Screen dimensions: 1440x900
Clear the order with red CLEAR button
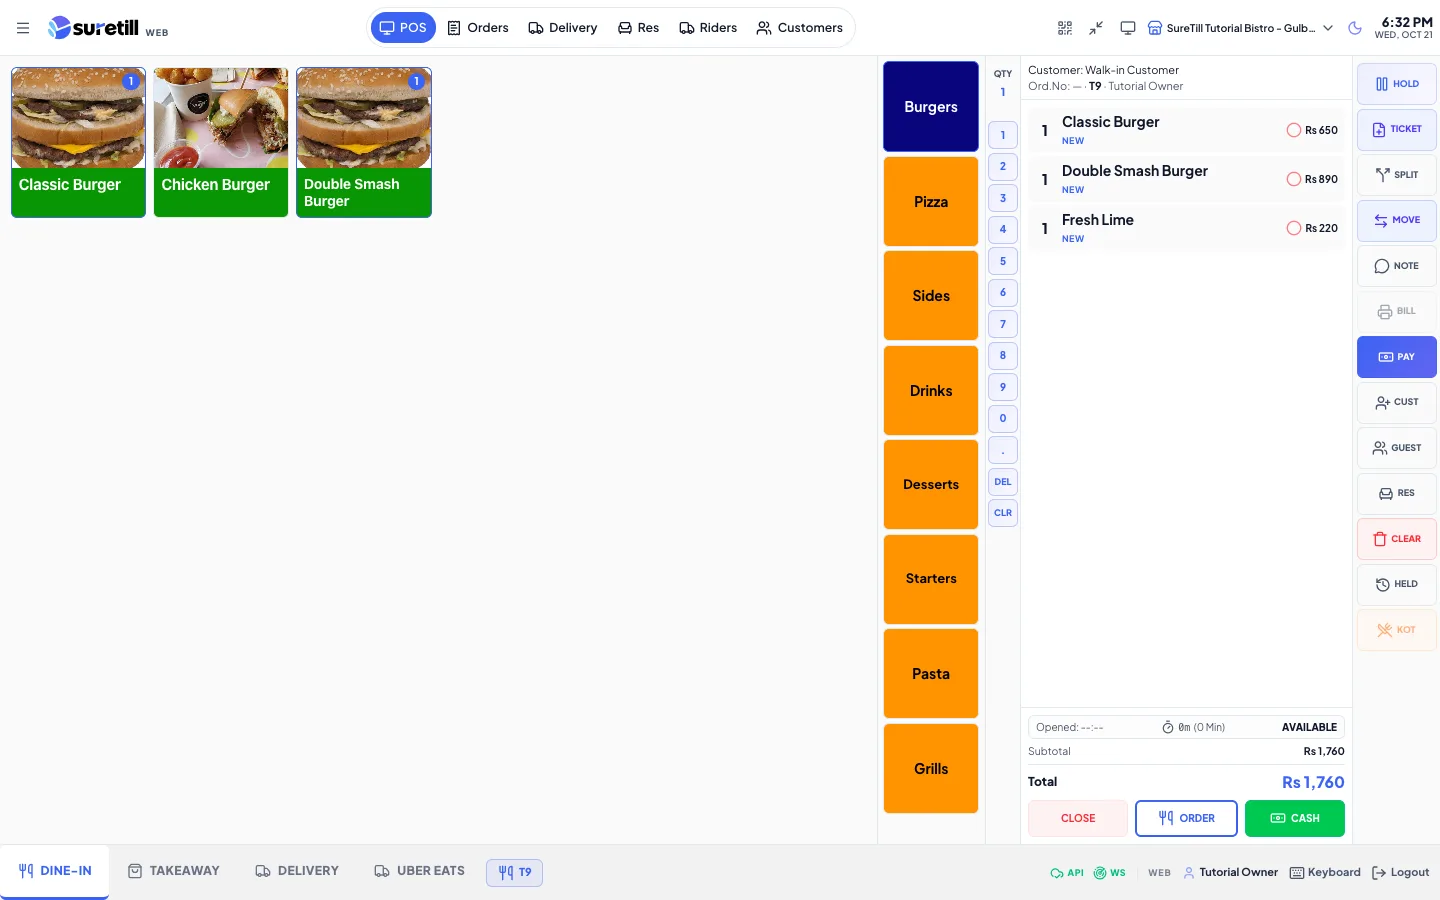[1397, 539]
